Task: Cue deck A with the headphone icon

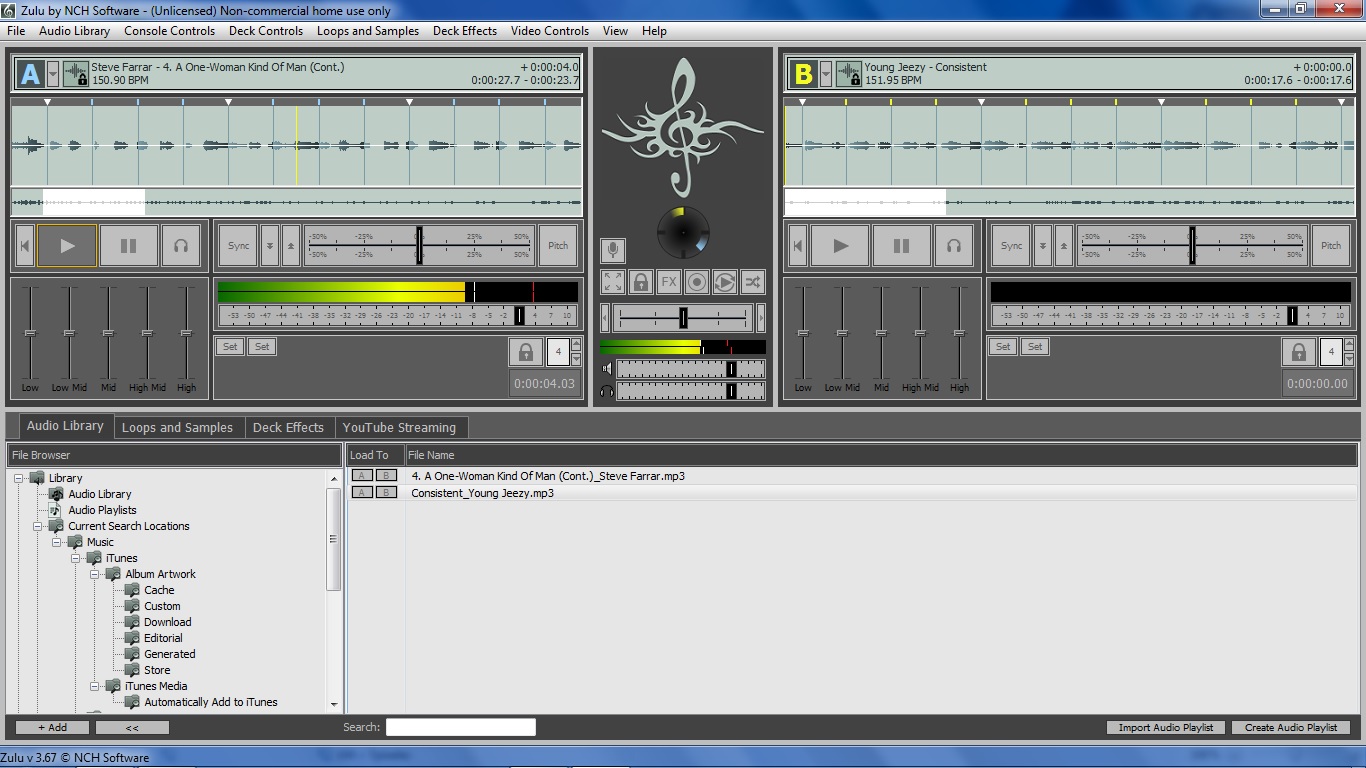Action: [181, 245]
